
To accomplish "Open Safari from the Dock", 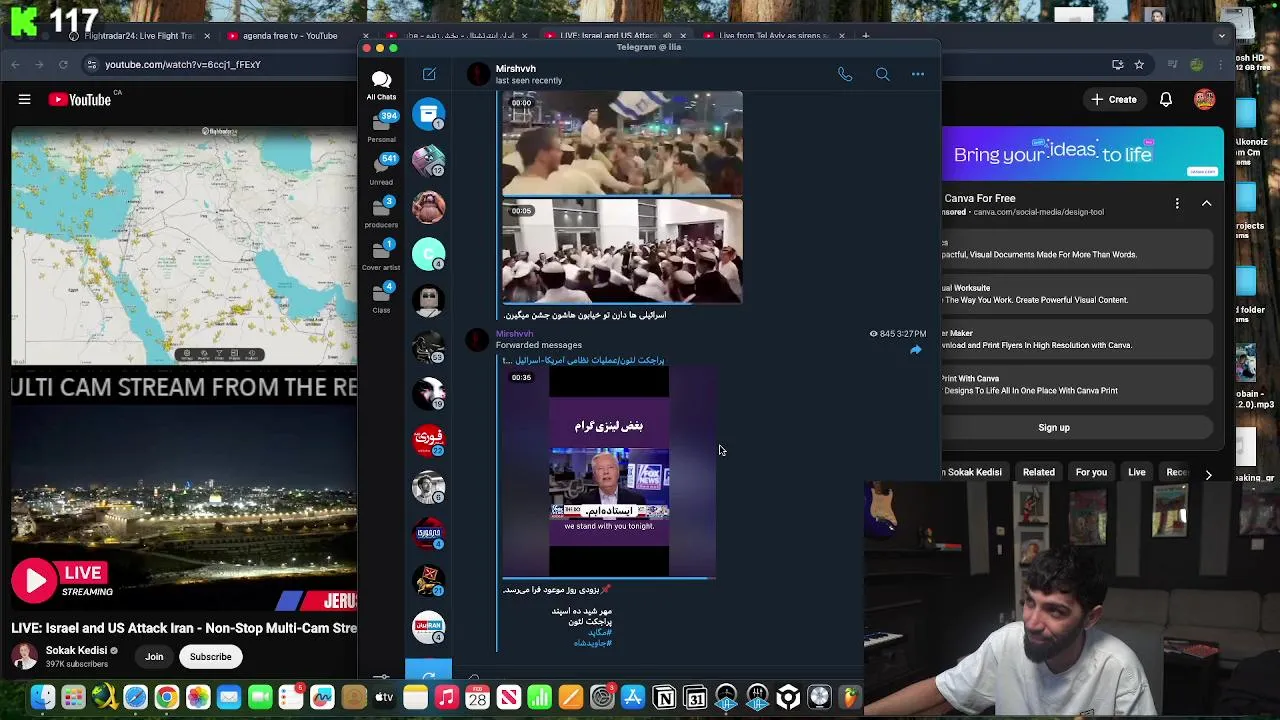I will pyautogui.click(x=135, y=697).
